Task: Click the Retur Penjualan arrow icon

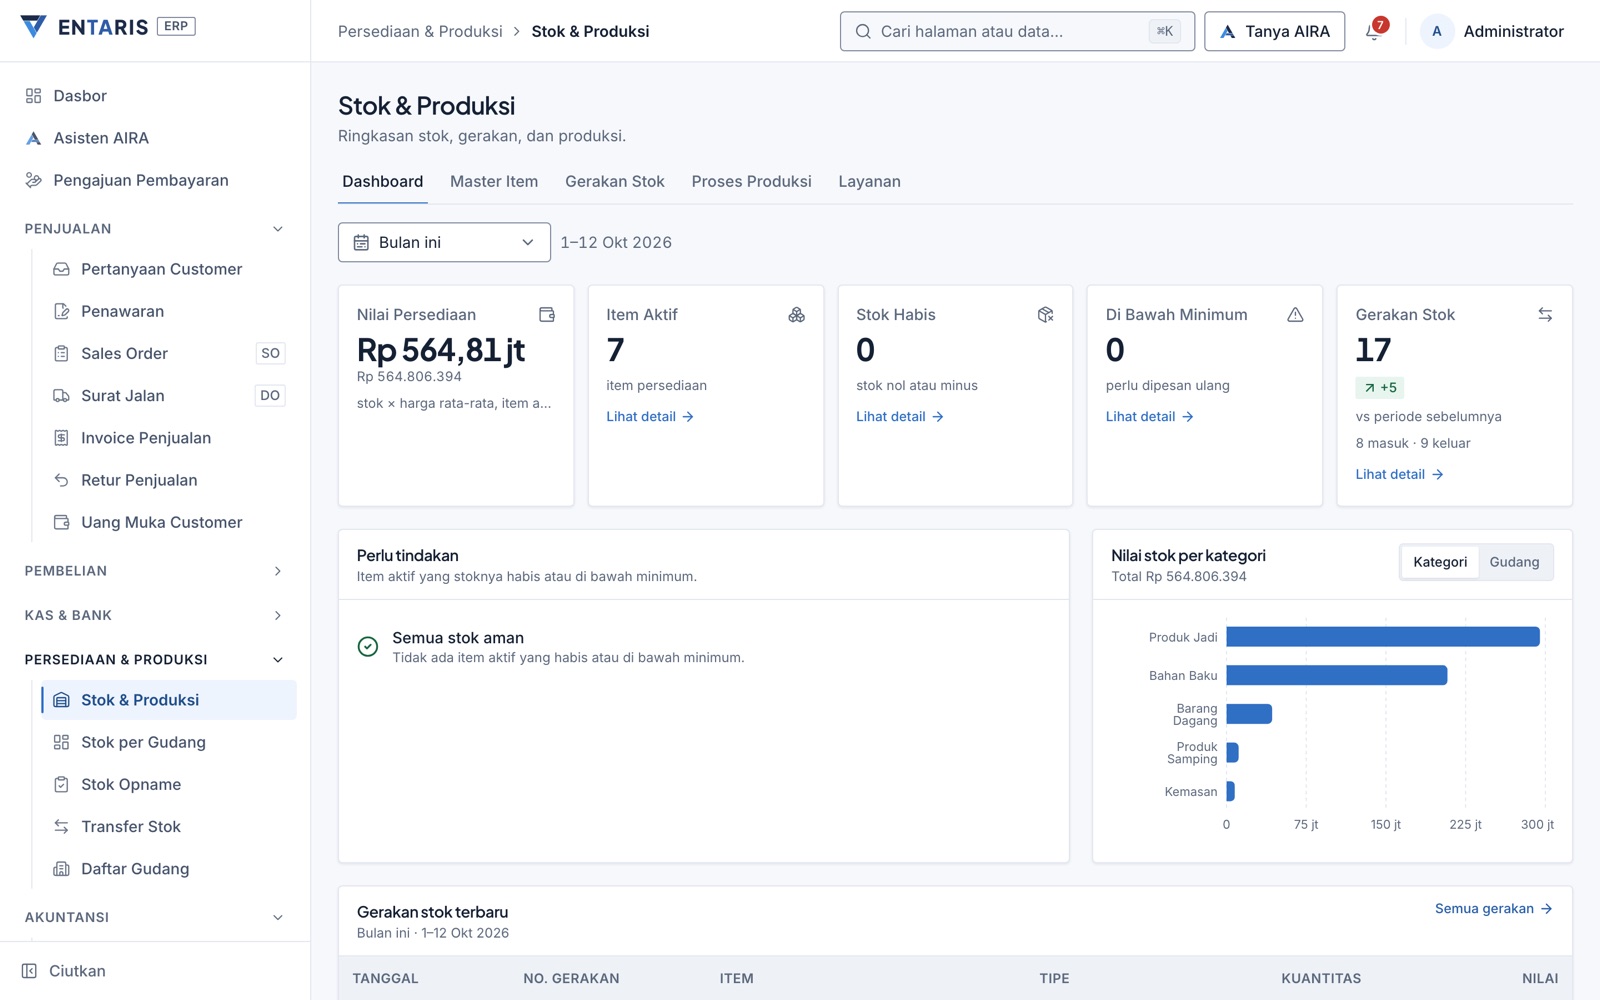Action: [x=61, y=480]
